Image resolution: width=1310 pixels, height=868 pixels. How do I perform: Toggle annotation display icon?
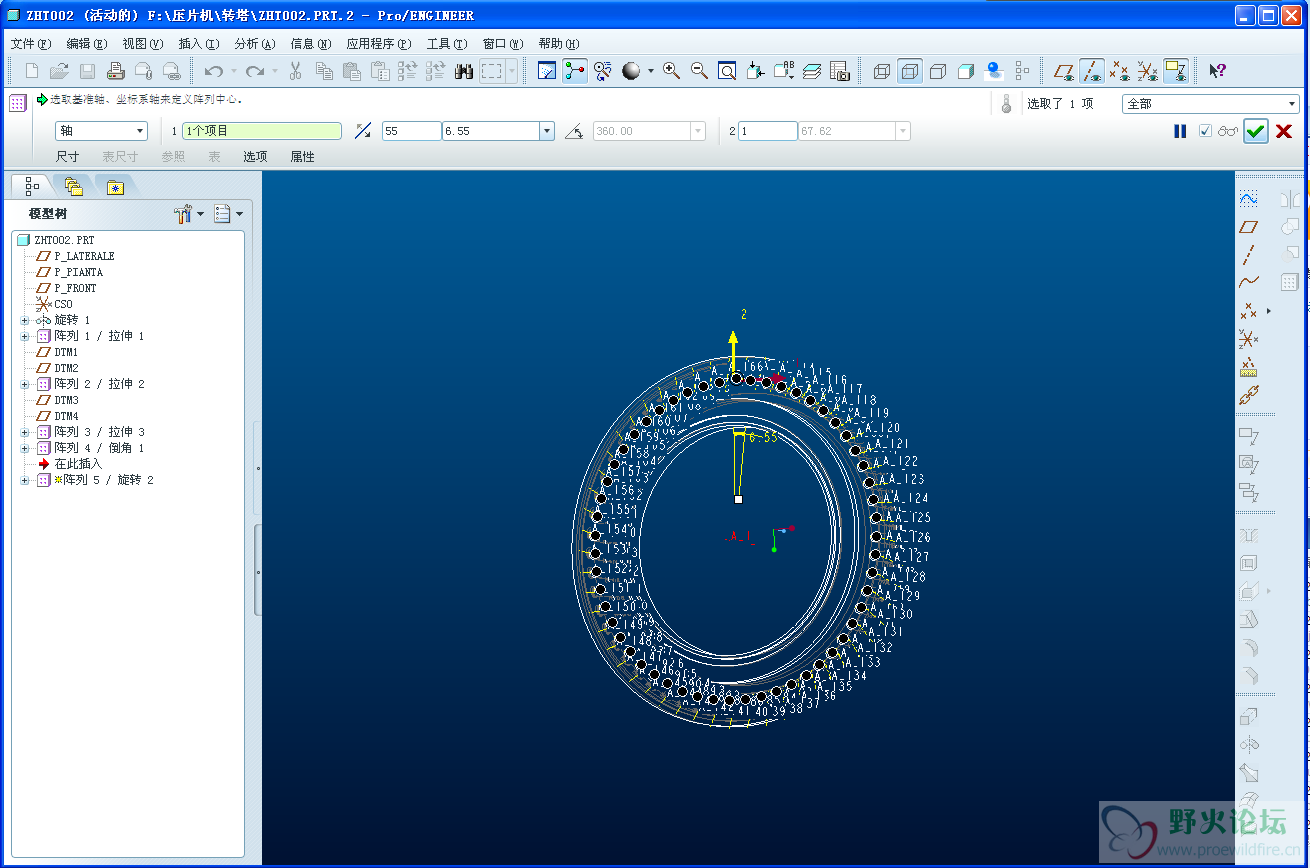(x=1176, y=71)
